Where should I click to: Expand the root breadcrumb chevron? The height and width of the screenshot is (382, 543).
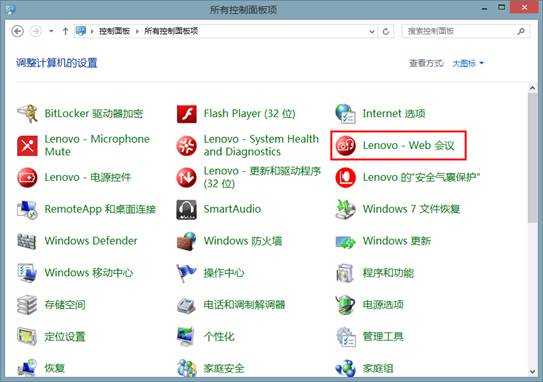click(92, 32)
